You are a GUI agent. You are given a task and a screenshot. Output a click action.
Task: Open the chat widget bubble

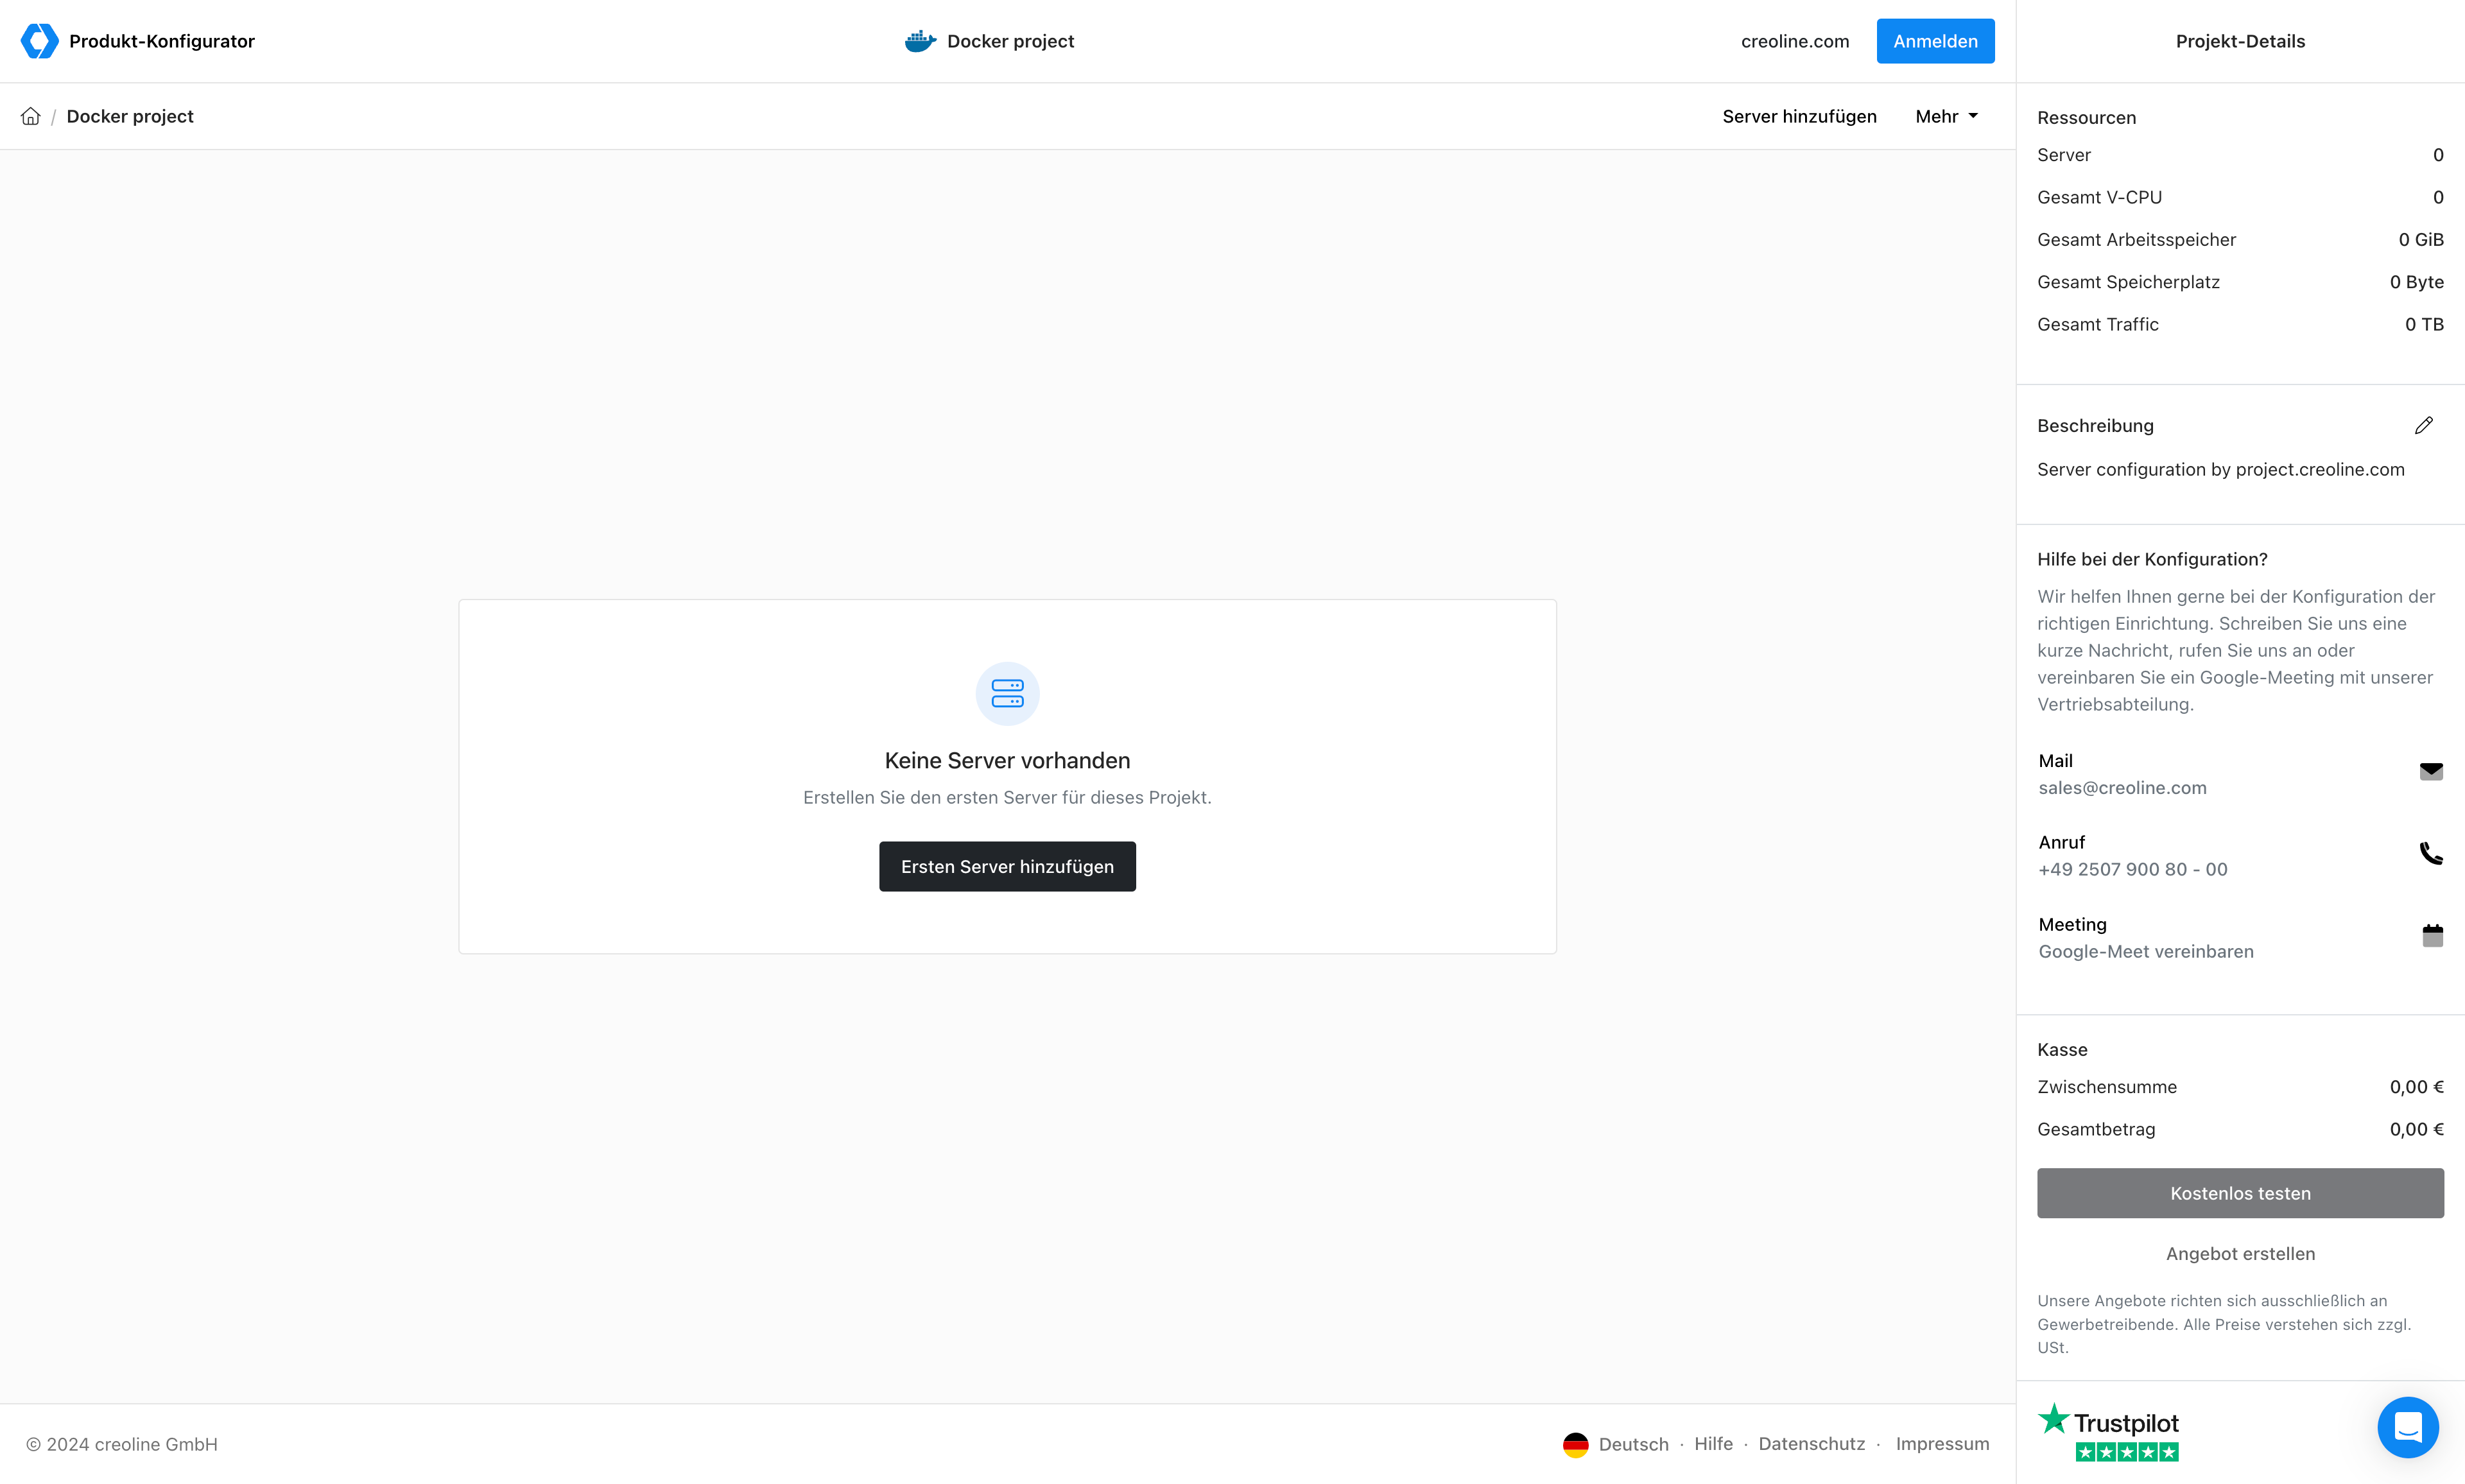2407,1427
